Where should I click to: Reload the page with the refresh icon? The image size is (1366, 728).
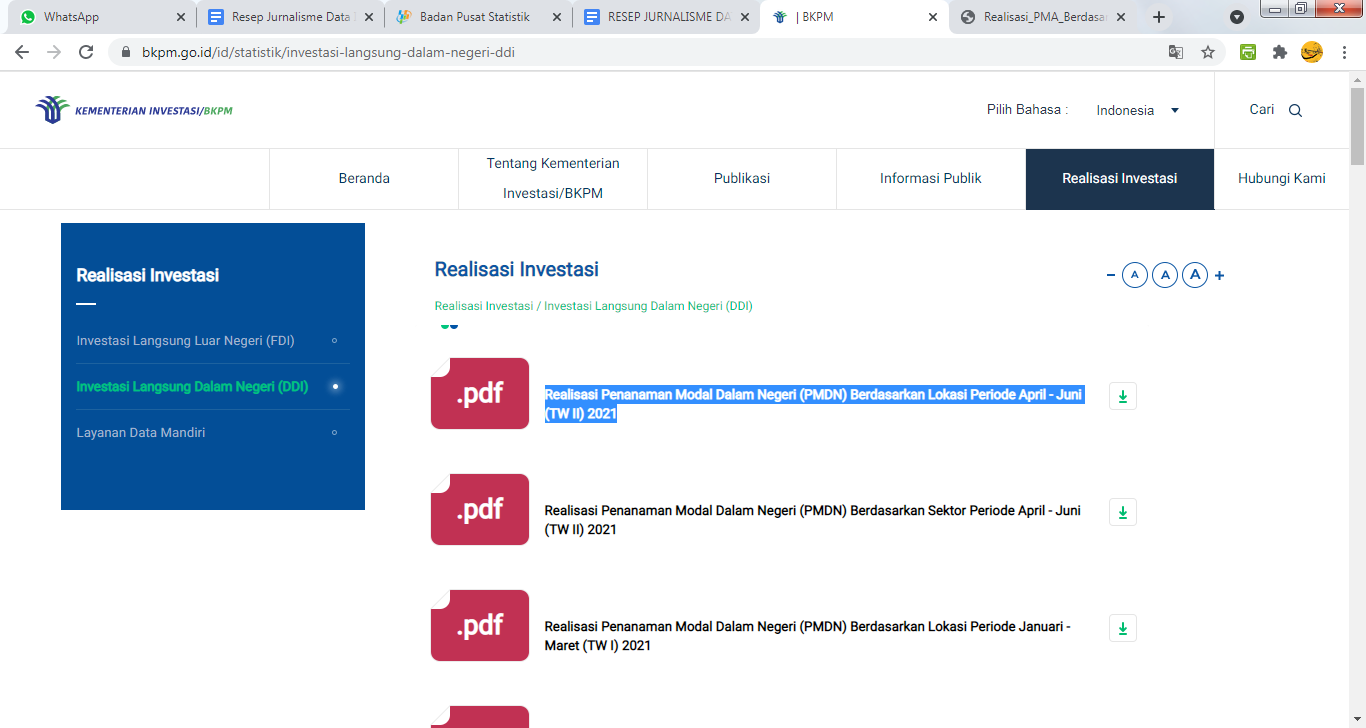(86, 52)
